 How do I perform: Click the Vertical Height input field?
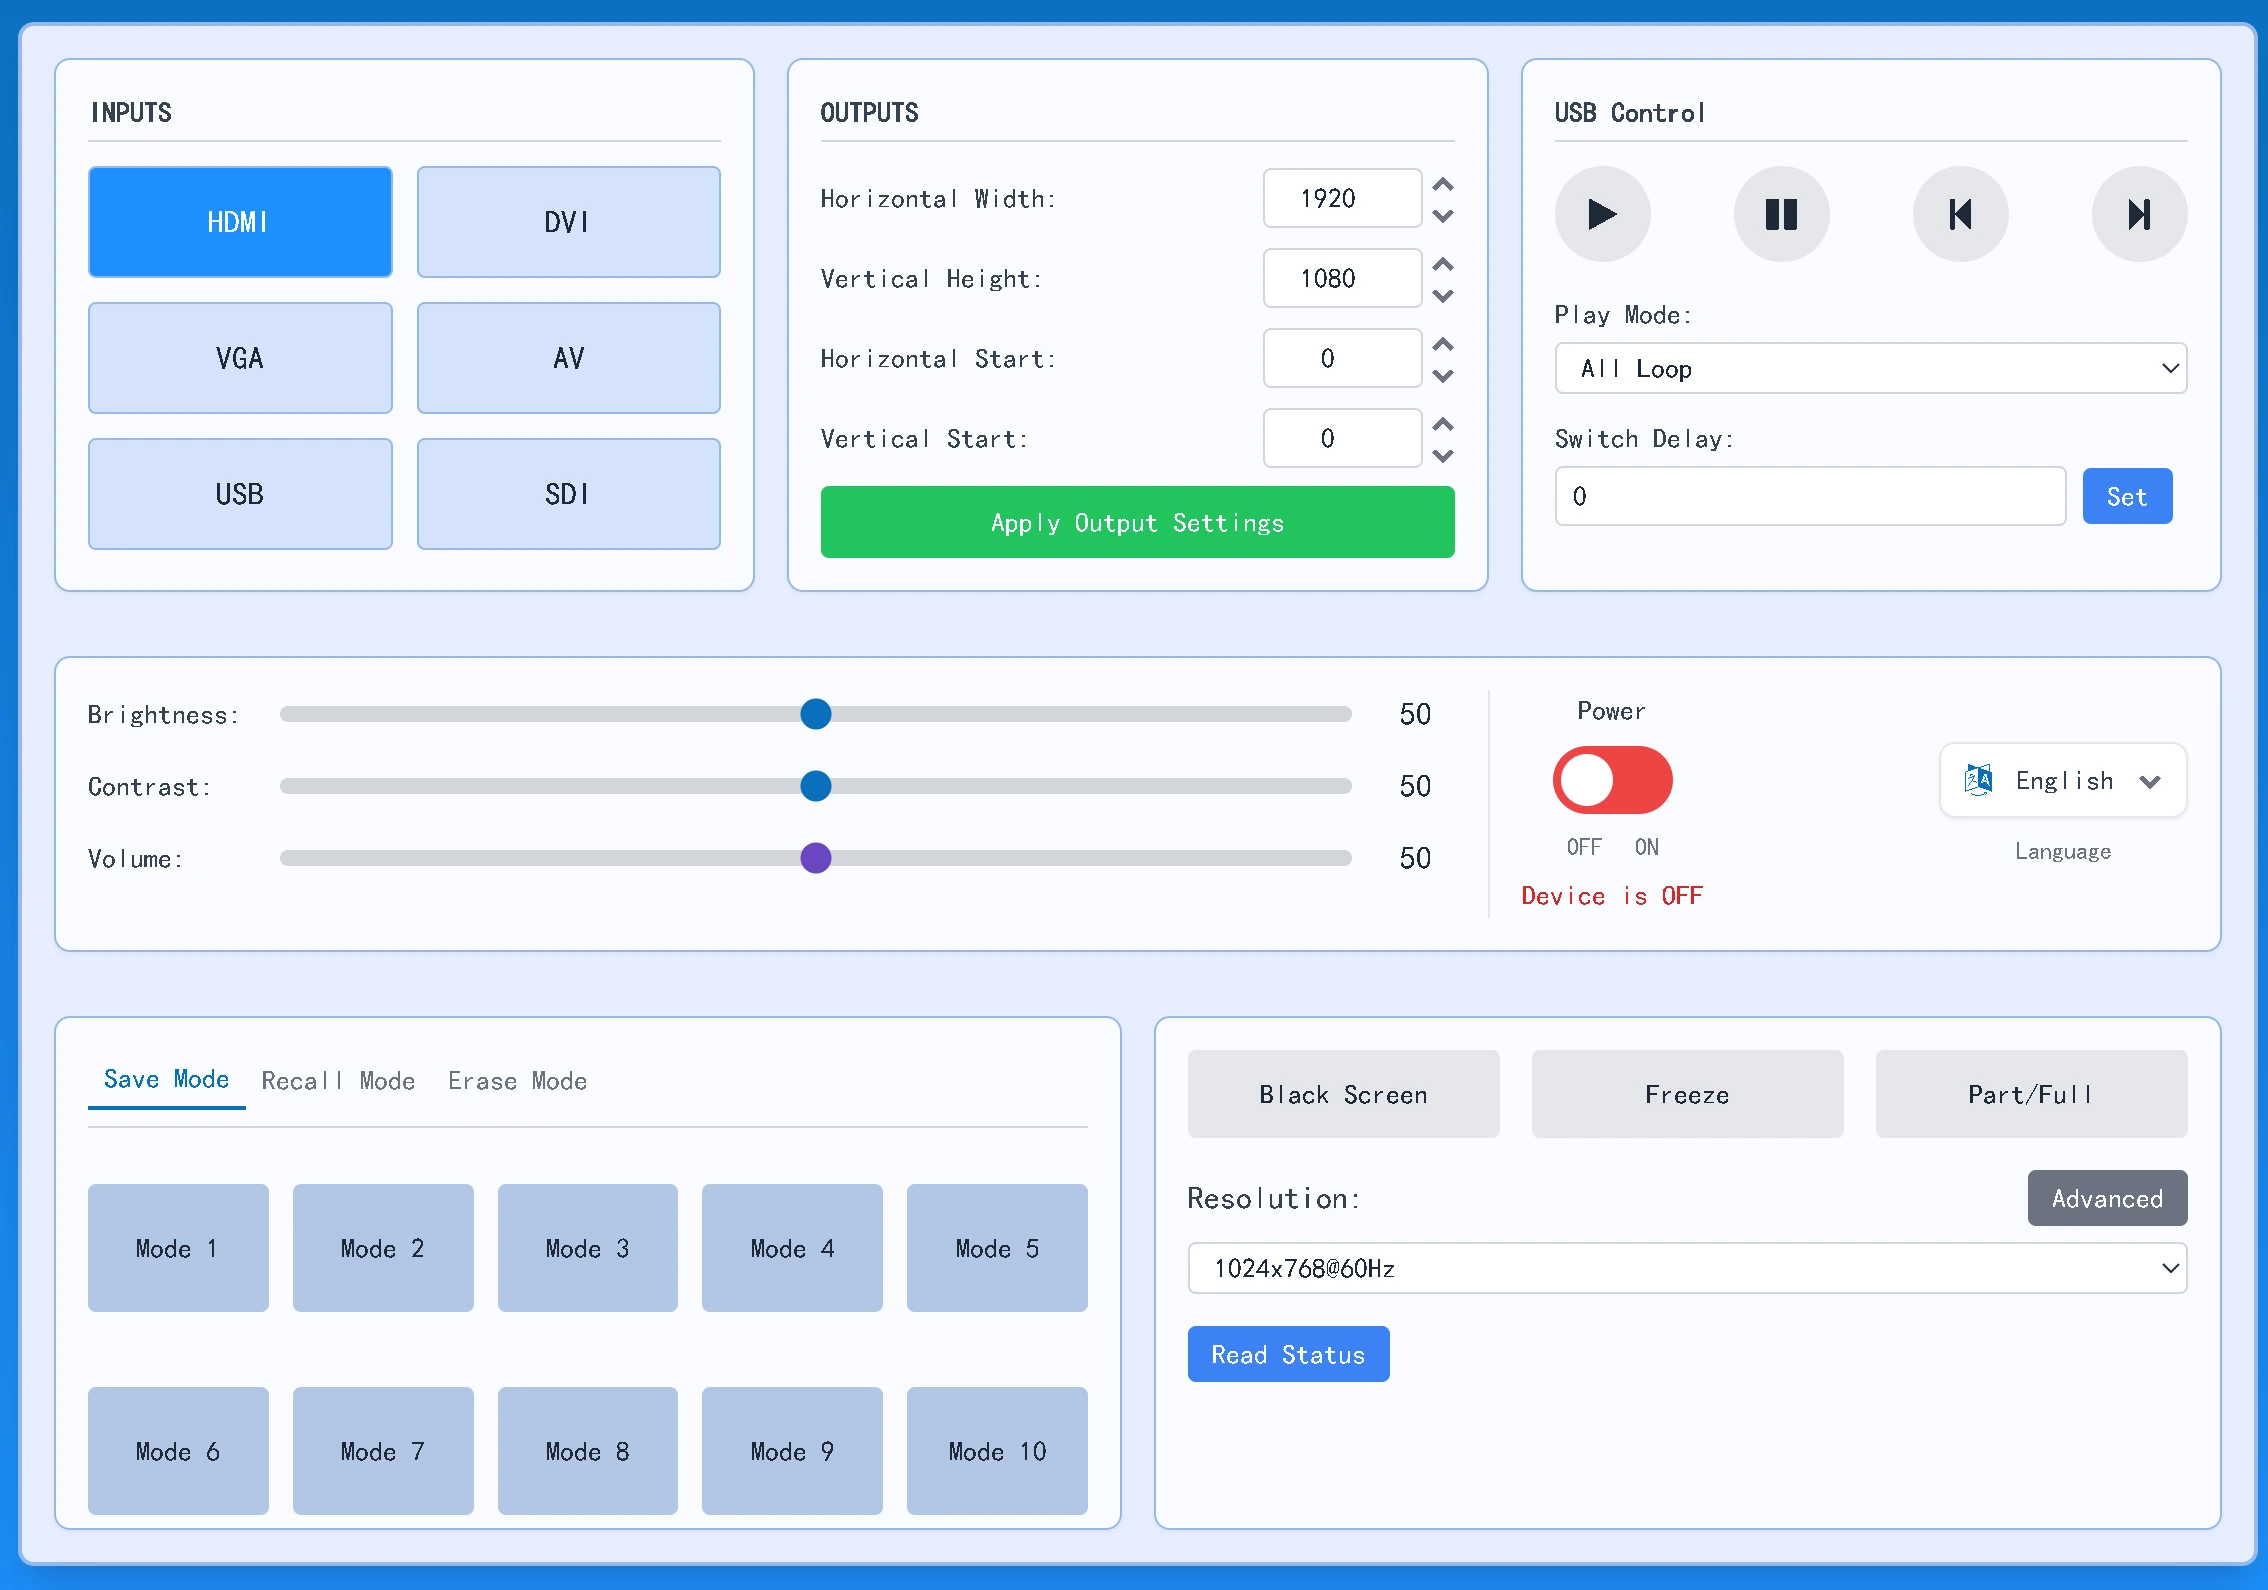(x=1342, y=278)
